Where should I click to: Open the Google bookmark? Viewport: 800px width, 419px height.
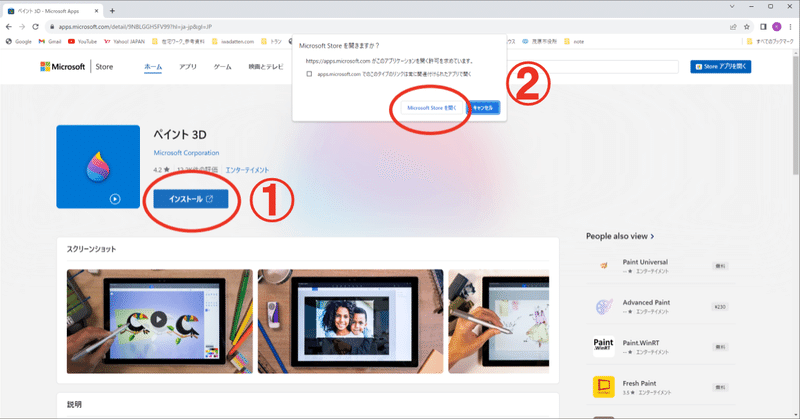click(19, 41)
